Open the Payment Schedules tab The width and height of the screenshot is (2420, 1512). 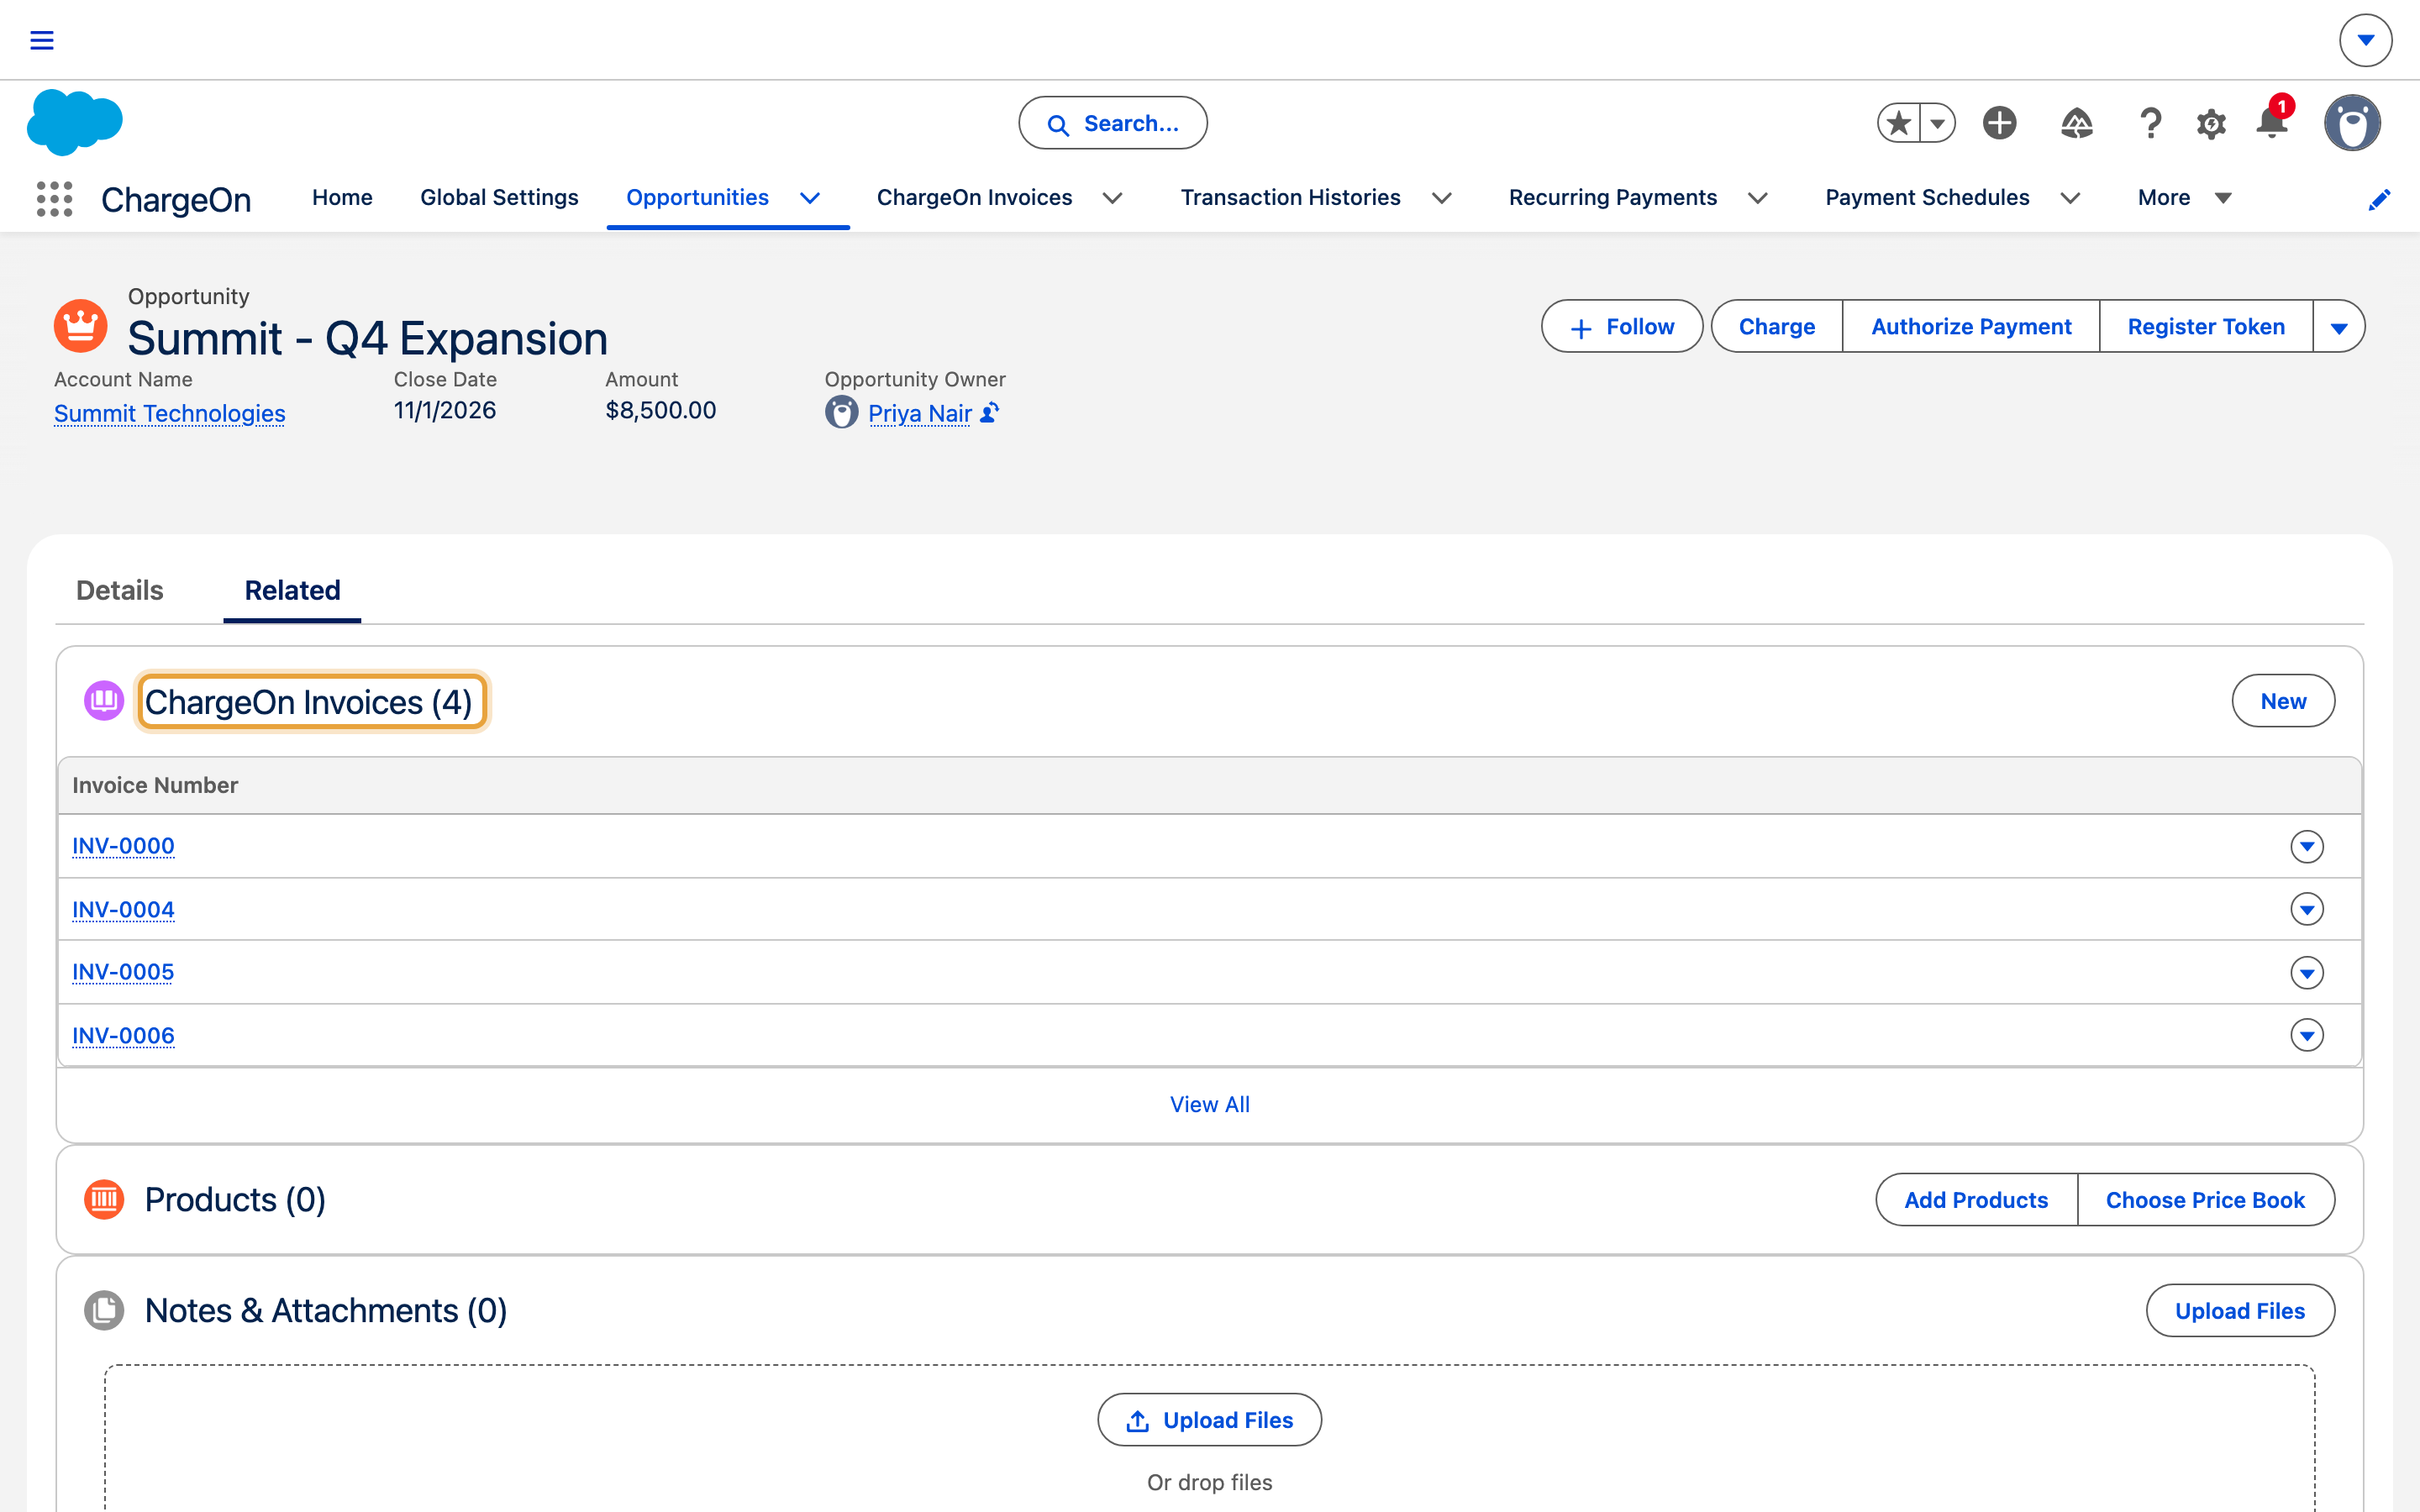pyautogui.click(x=1927, y=198)
